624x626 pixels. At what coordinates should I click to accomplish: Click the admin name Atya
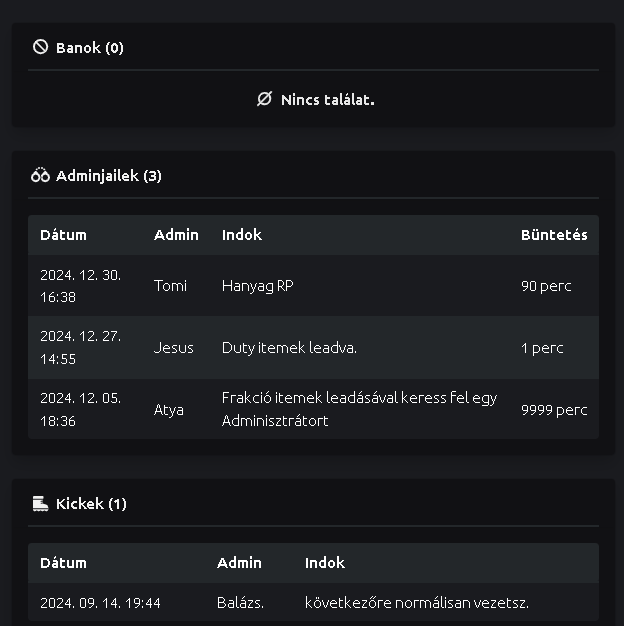point(168,409)
